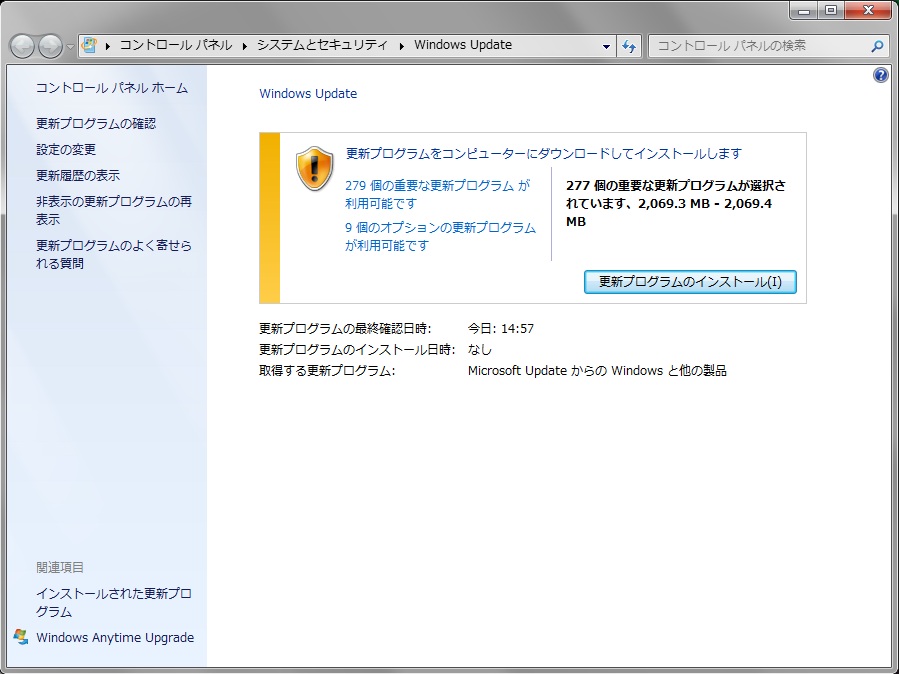Click the Windows Anytime Upgrade flag icon
899x674 pixels.
coord(21,637)
